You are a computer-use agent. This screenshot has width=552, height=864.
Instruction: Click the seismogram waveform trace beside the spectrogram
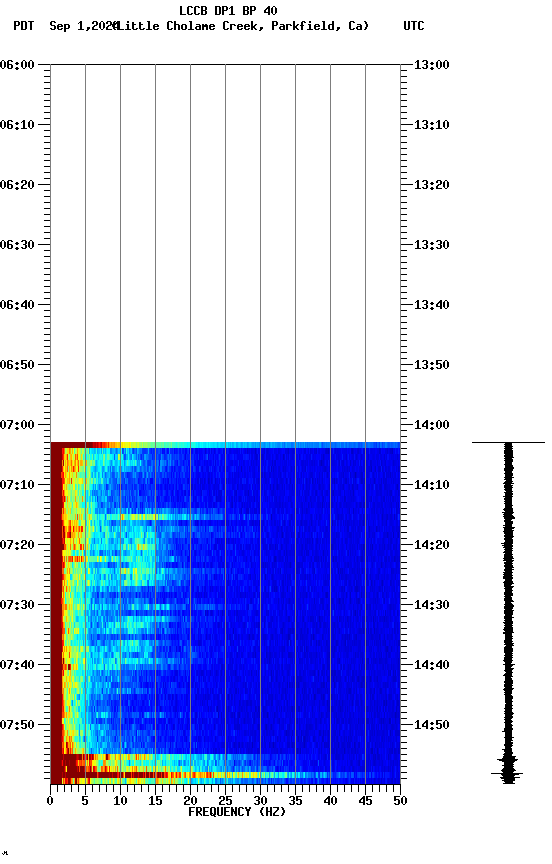[508, 612]
